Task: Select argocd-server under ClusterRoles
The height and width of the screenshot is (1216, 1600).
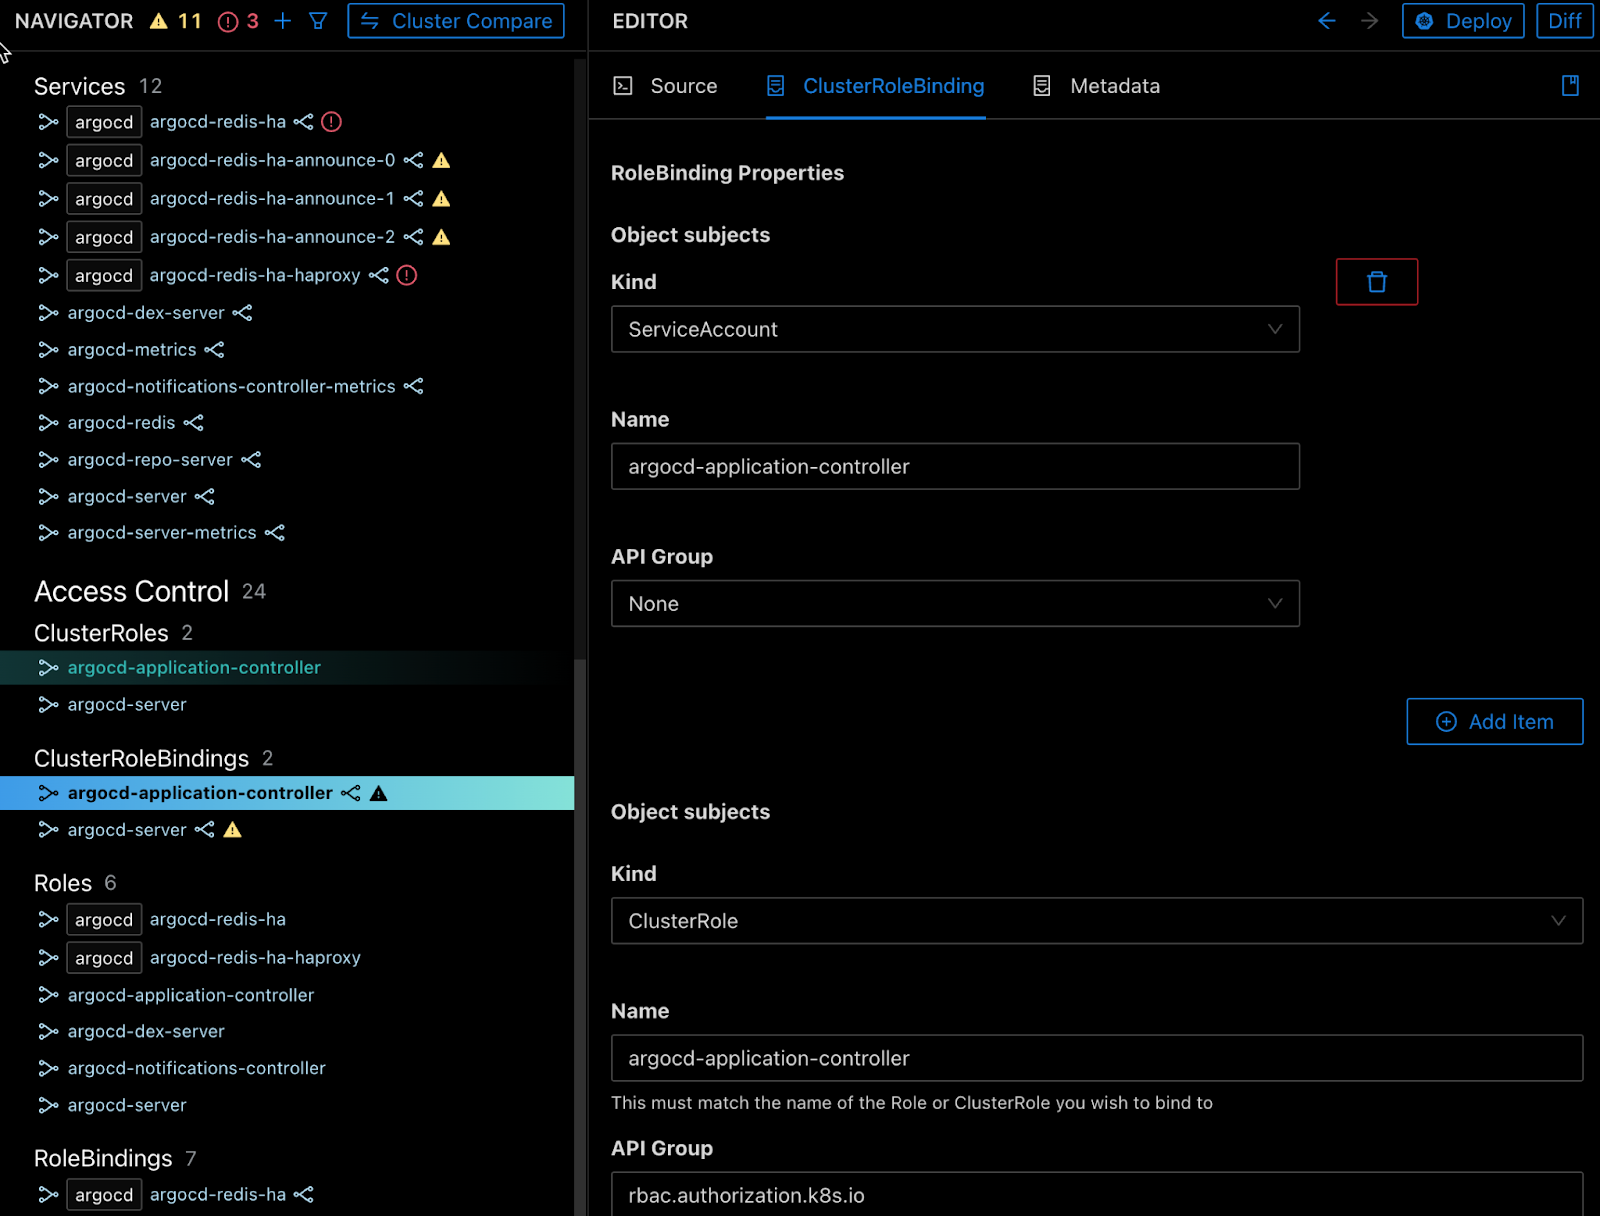Action: coord(127,705)
